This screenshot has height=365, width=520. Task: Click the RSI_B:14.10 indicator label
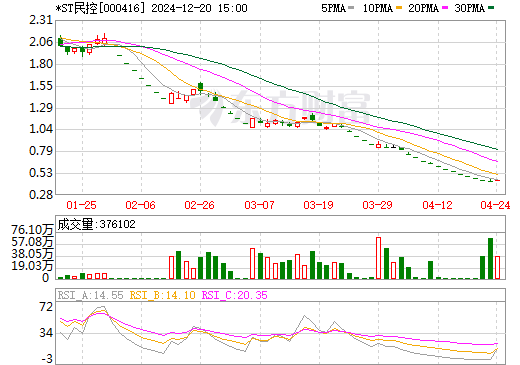tap(162, 295)
